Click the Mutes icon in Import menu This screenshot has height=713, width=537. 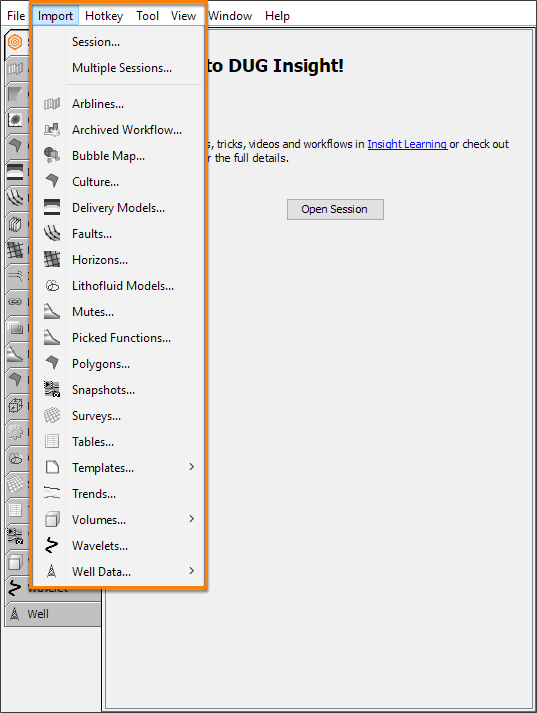[x=52, y=311]
